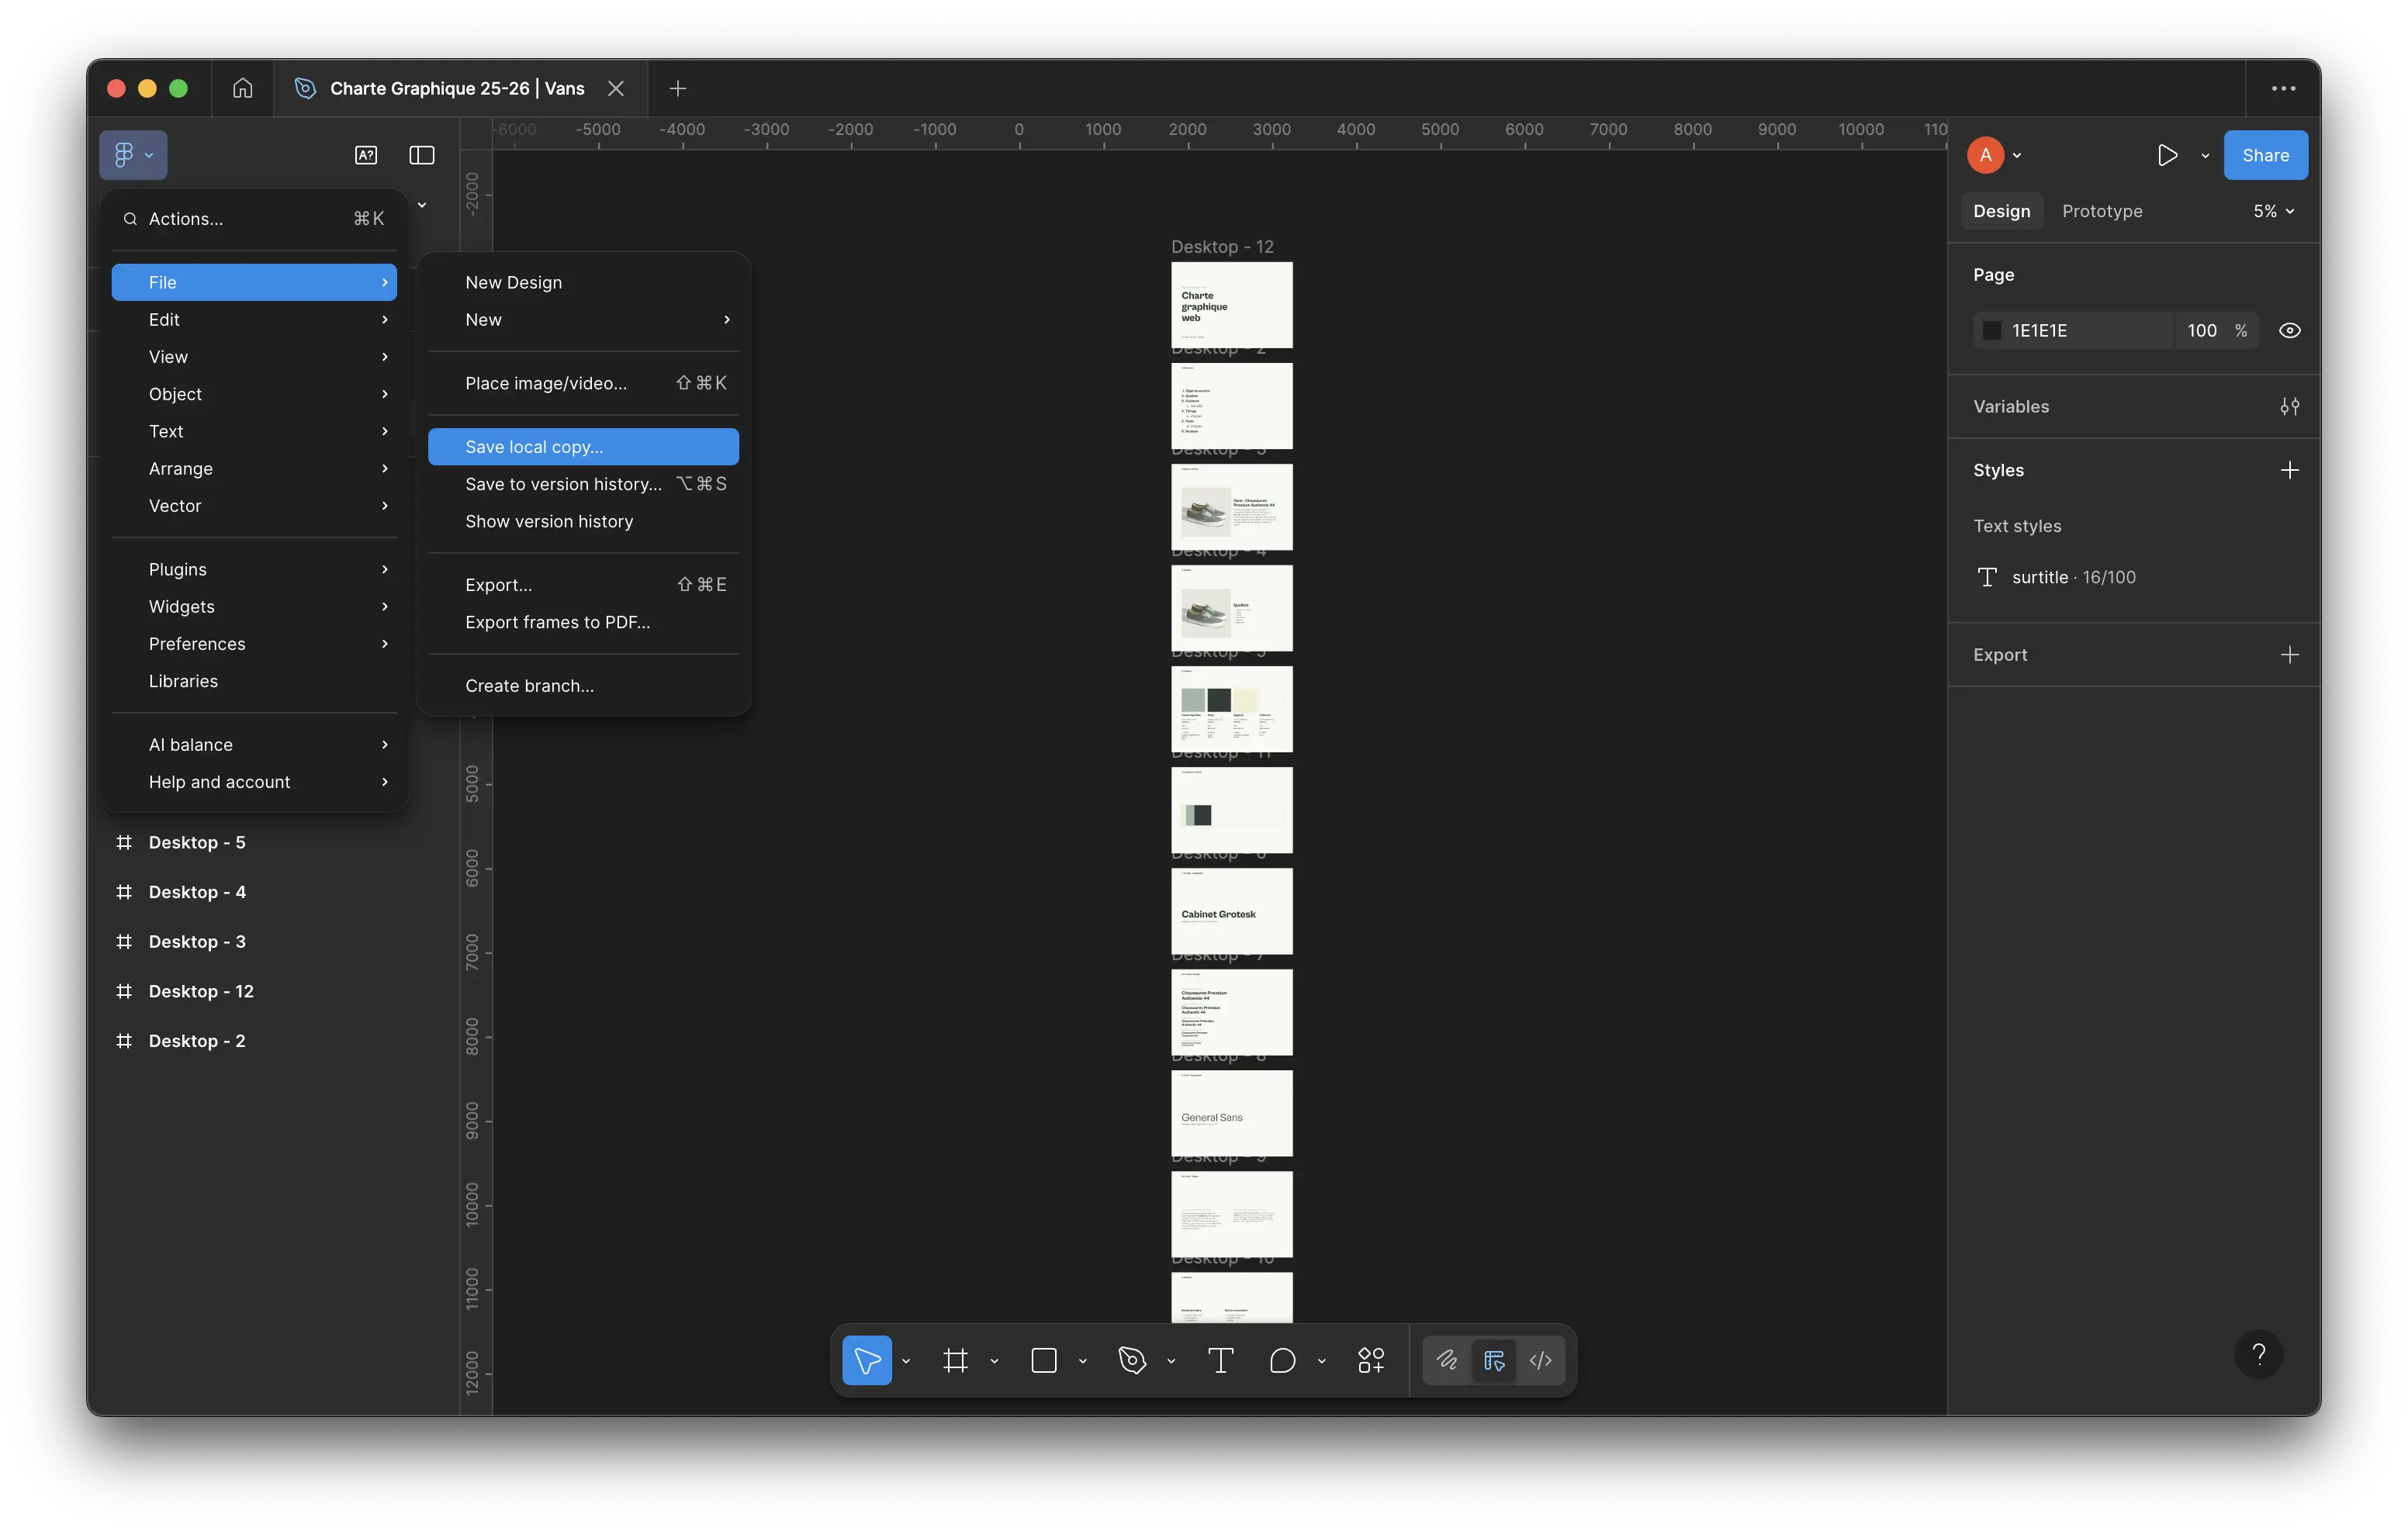The height and width of the screenshot is (1531, 2408).
Task: Select the Comment tool
Action: pyautogui.click(x=1282, y=1360)
